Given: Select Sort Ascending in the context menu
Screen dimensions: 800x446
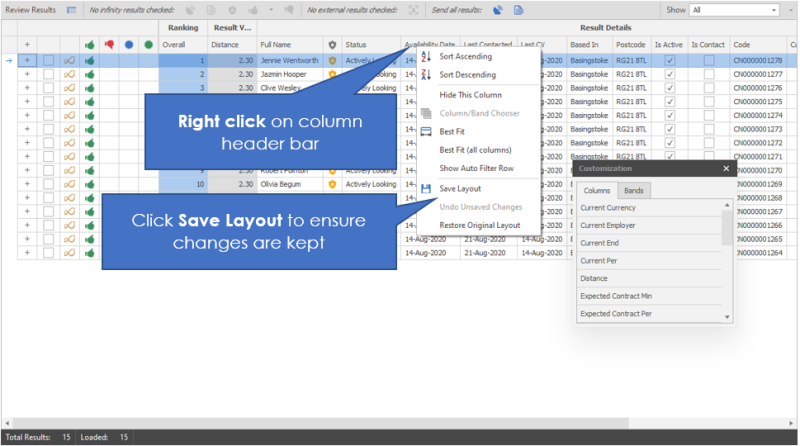Looking at the screenshot, I should pos(465,57).
